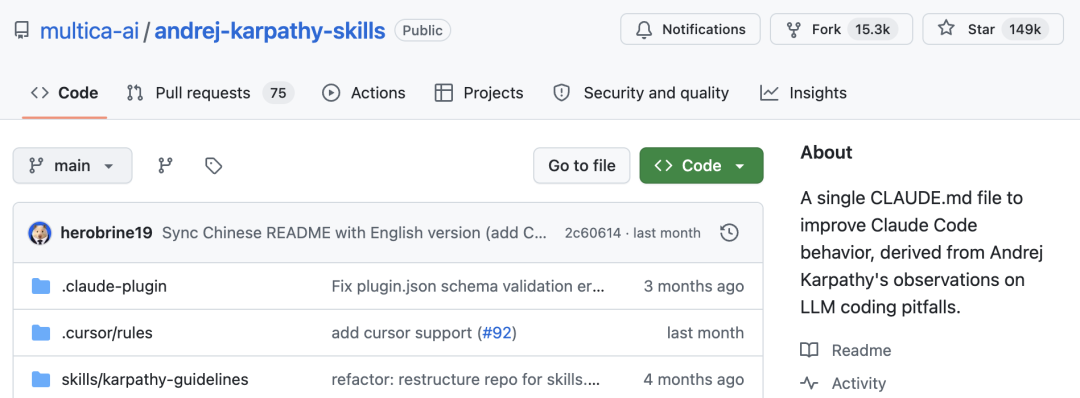Switch to the Pull requests tab
The height and width of the screenshot is (398, 1080).
click(210, 93)
